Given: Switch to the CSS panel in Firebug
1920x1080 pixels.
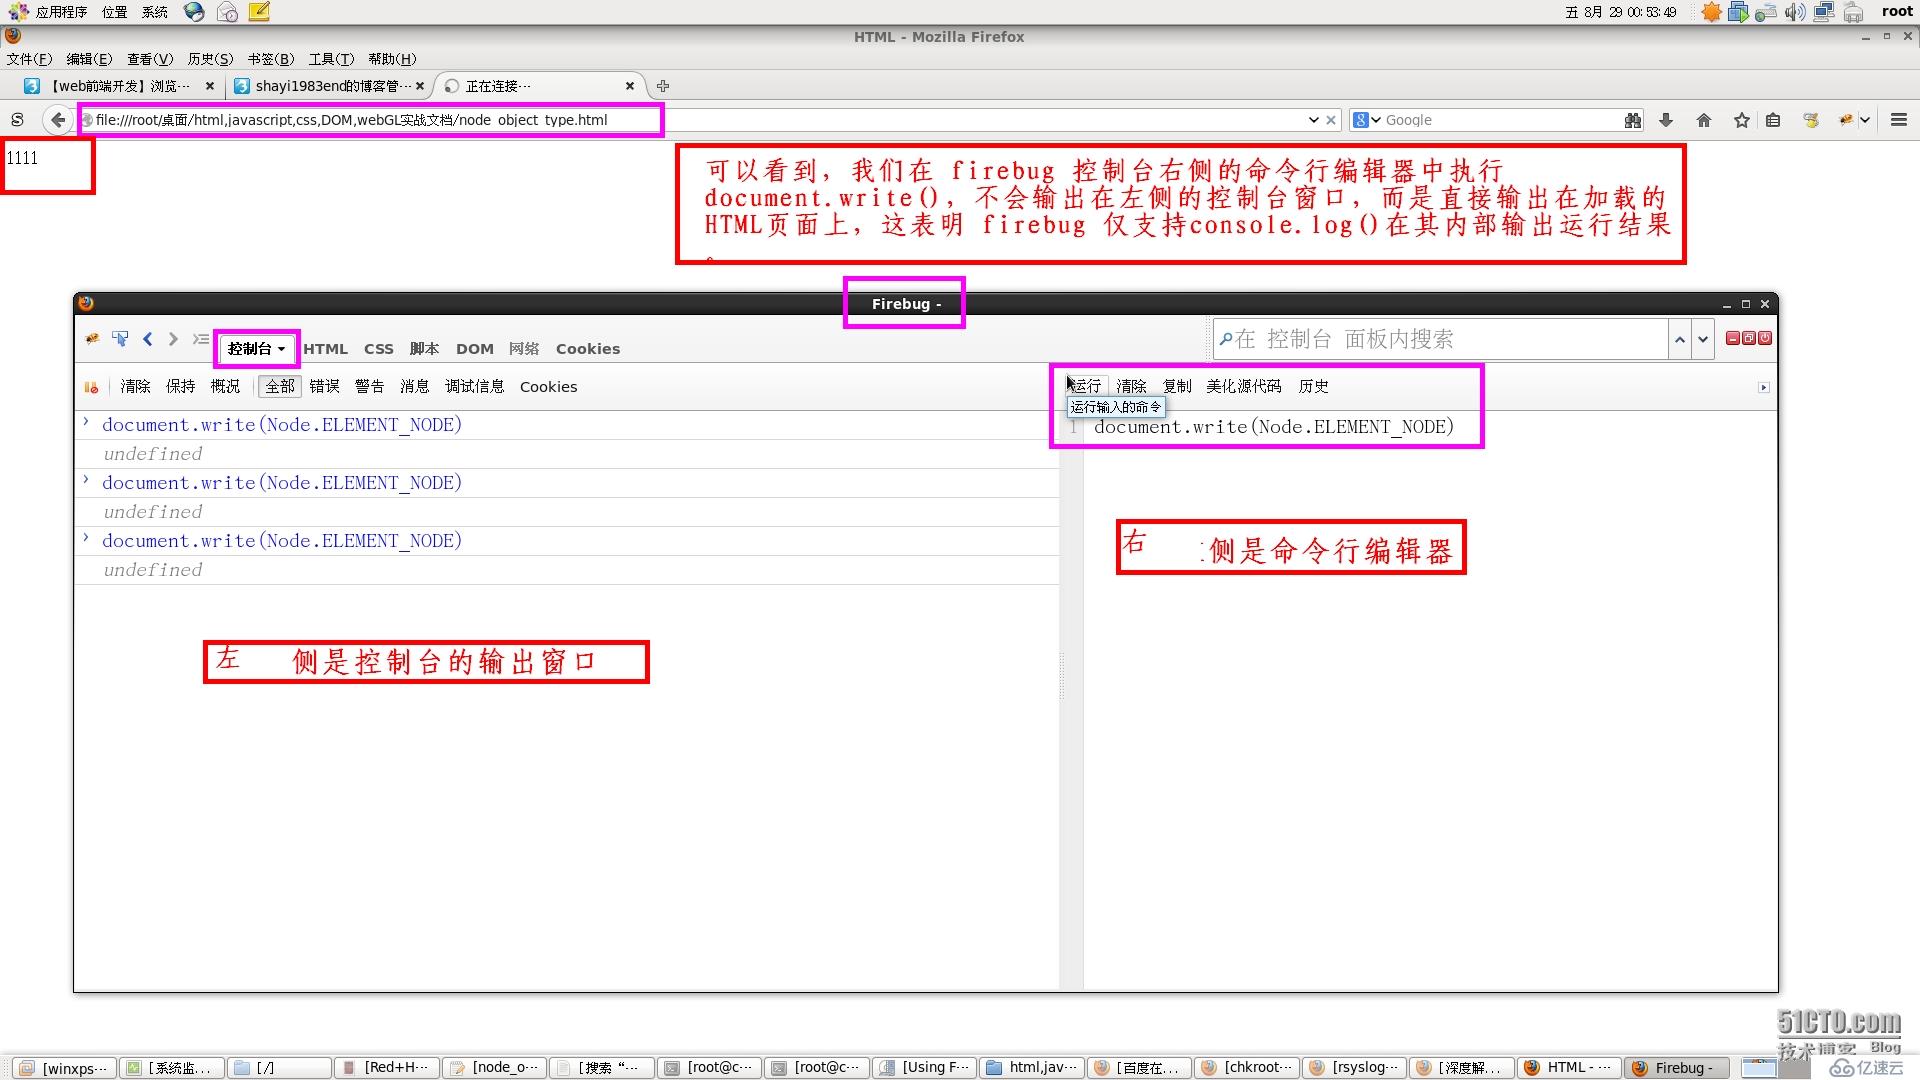Looking at the screenshot, I should tap(379, 349).
